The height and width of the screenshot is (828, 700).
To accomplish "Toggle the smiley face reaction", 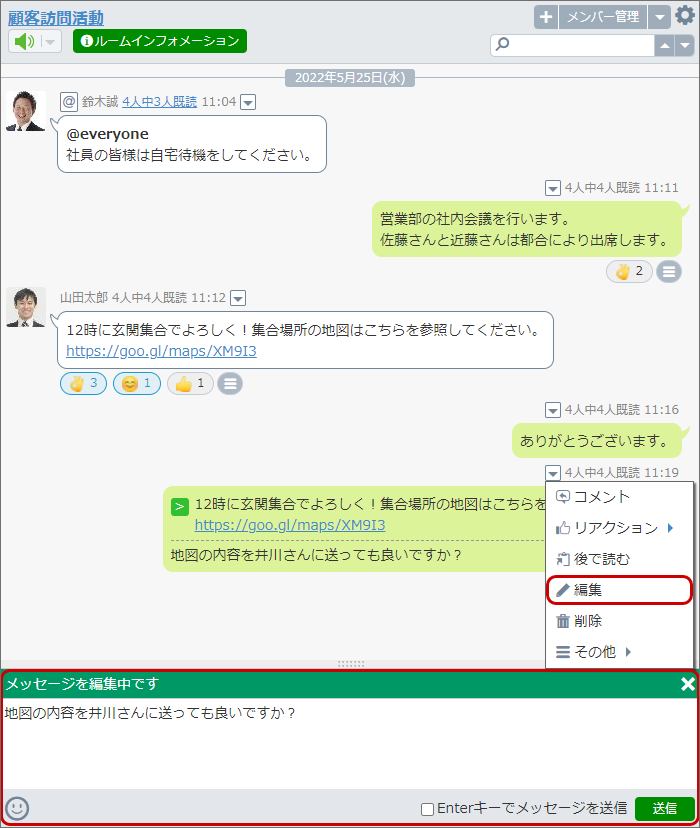I will click(x=137, y=383).
